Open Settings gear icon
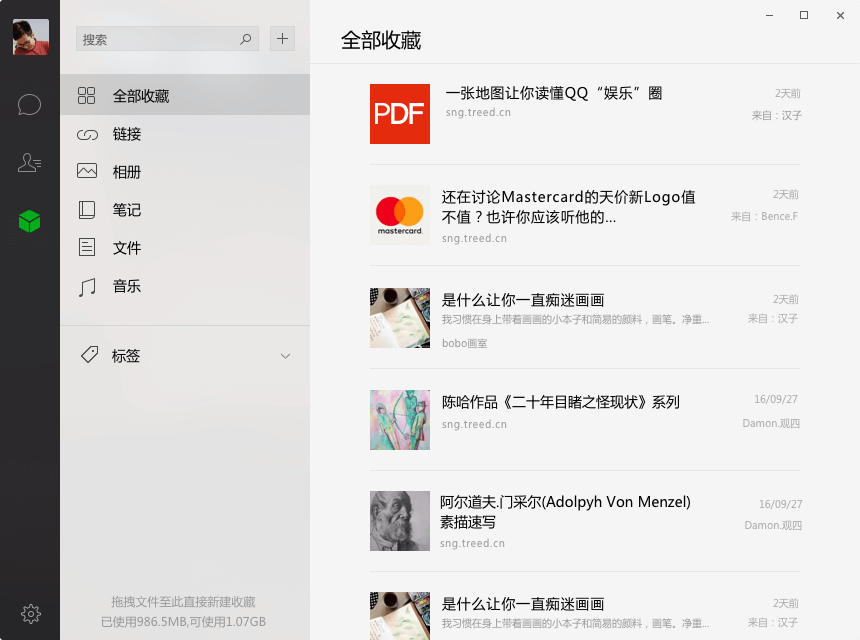Viewport: 860px width, 640px height. pyautogui.click(x=31, y=614)
